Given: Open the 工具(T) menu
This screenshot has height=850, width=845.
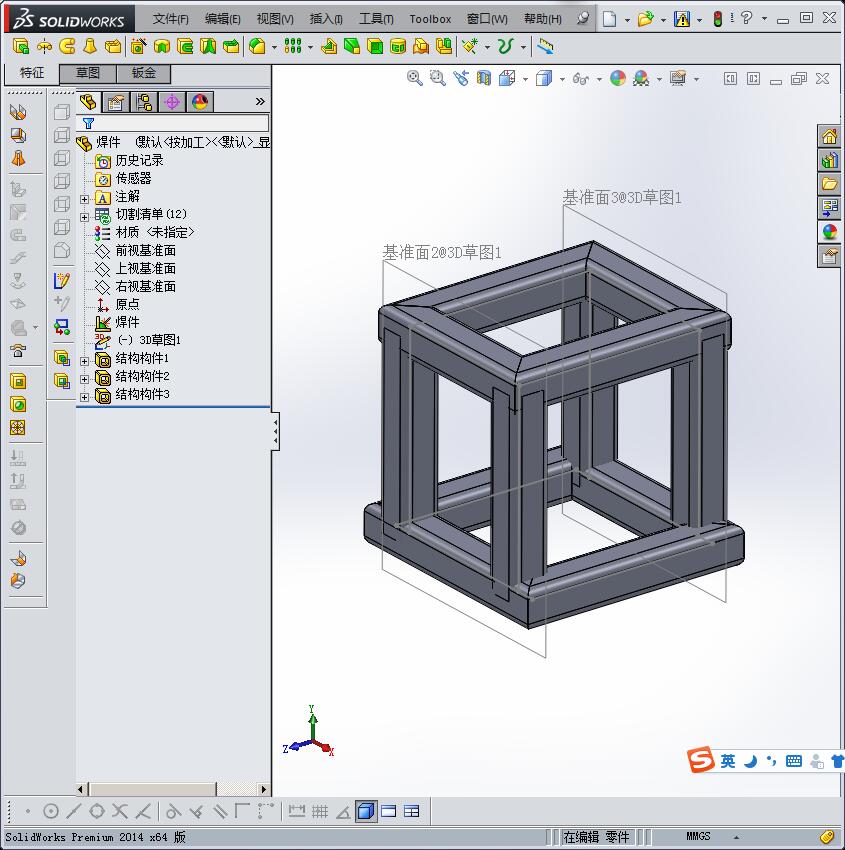Looking at the screenshot, I should (376, 19).
